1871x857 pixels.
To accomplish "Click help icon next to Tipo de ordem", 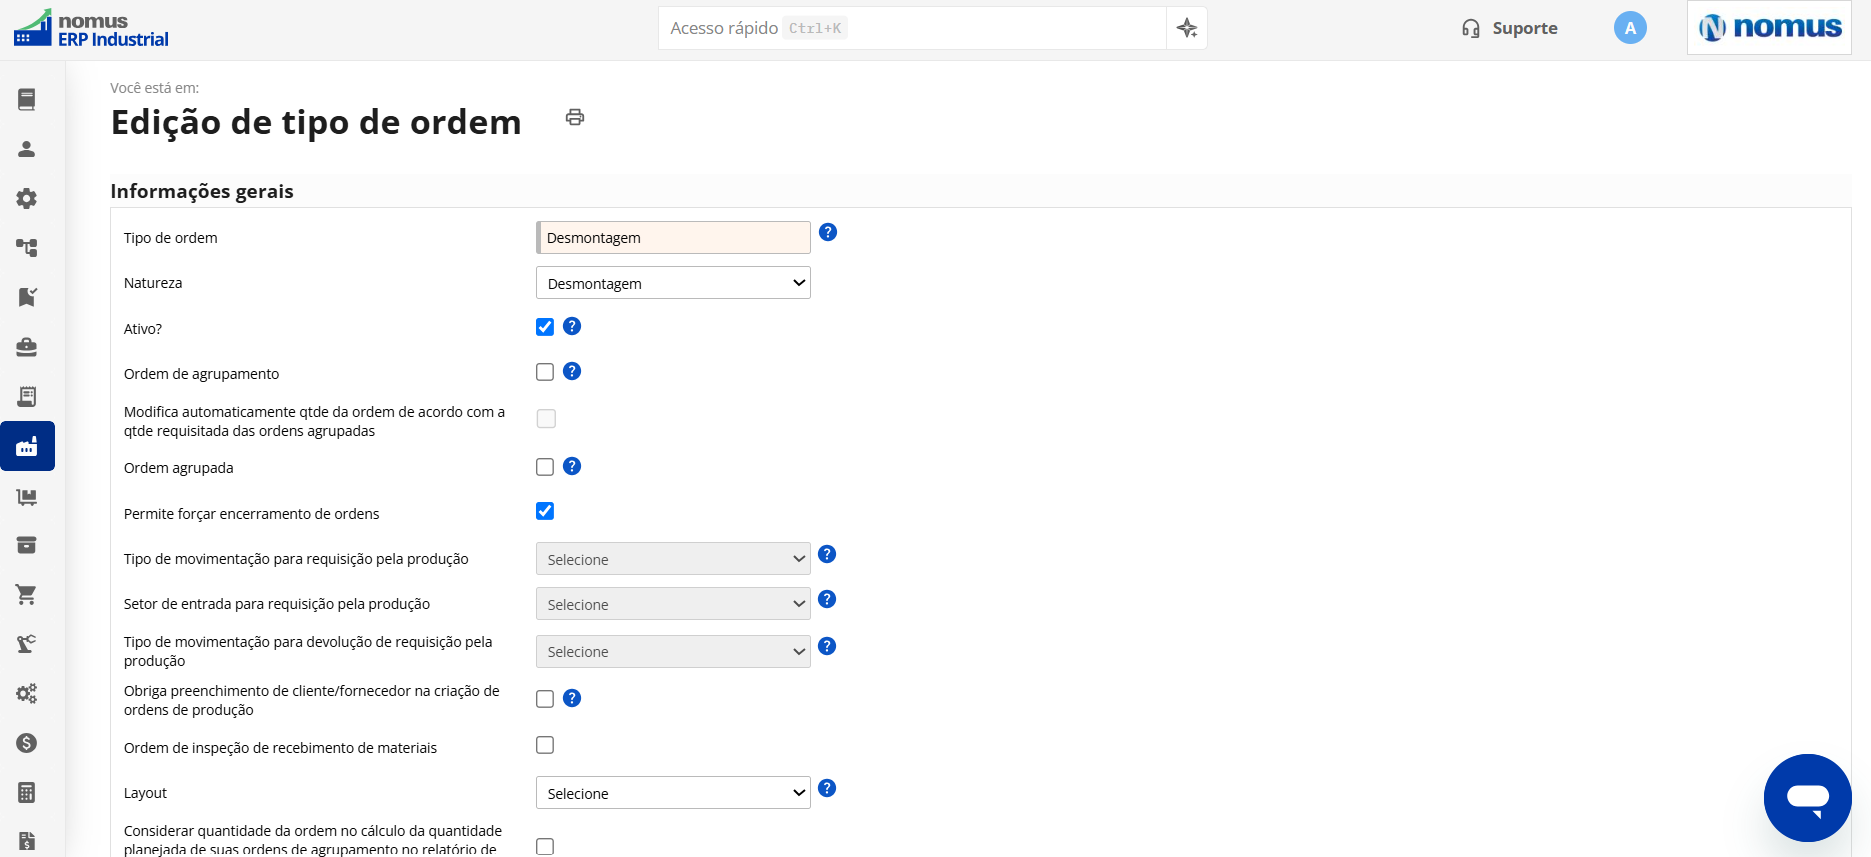I will pos(828,232).
